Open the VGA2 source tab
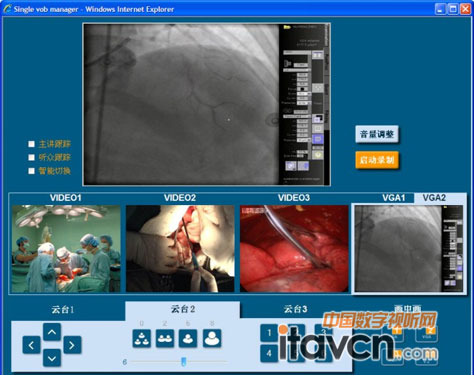Screen dimensions: 474x375 (x=434, y=198)
